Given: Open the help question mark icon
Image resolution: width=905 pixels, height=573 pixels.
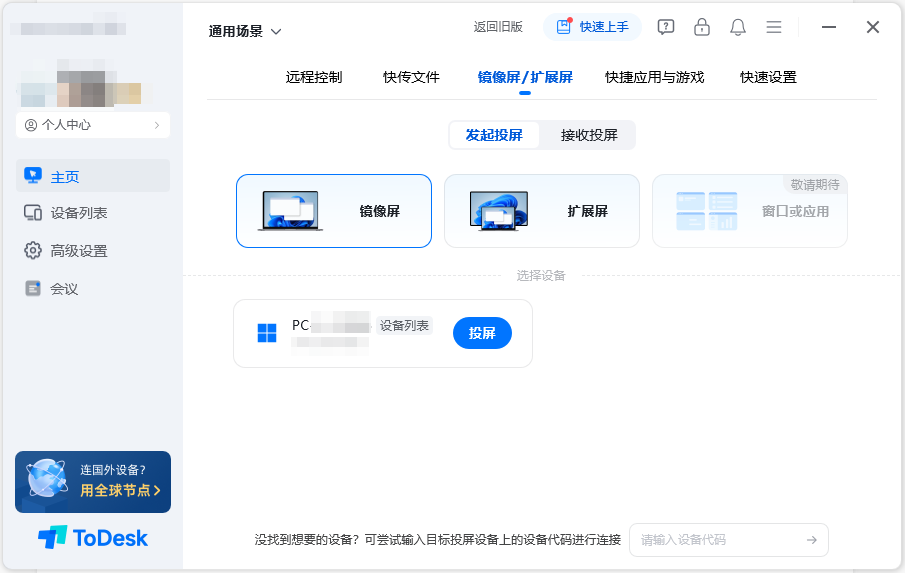Looking at the screenshot, I should (x=665, y=27).
